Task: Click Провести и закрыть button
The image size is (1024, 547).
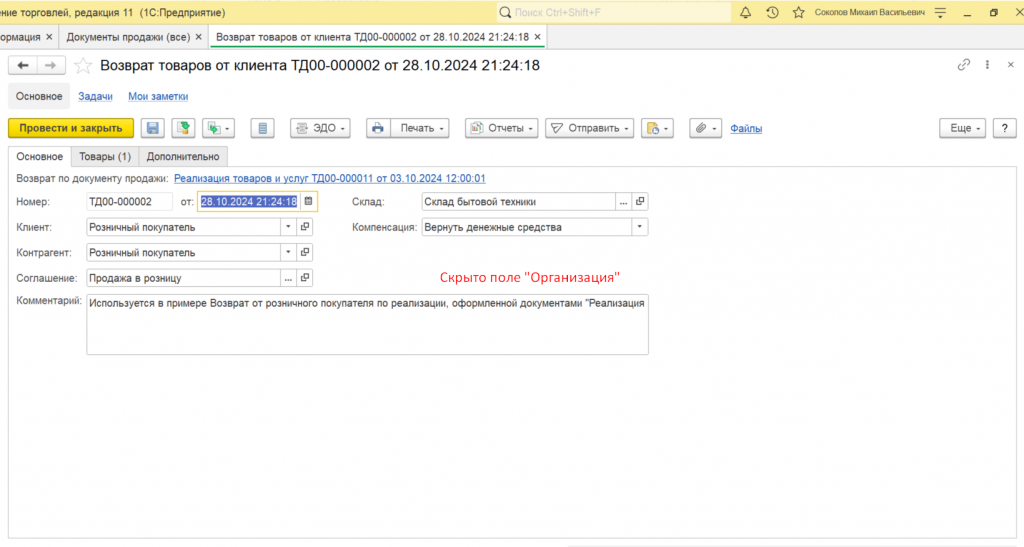Action: [71, 128]
